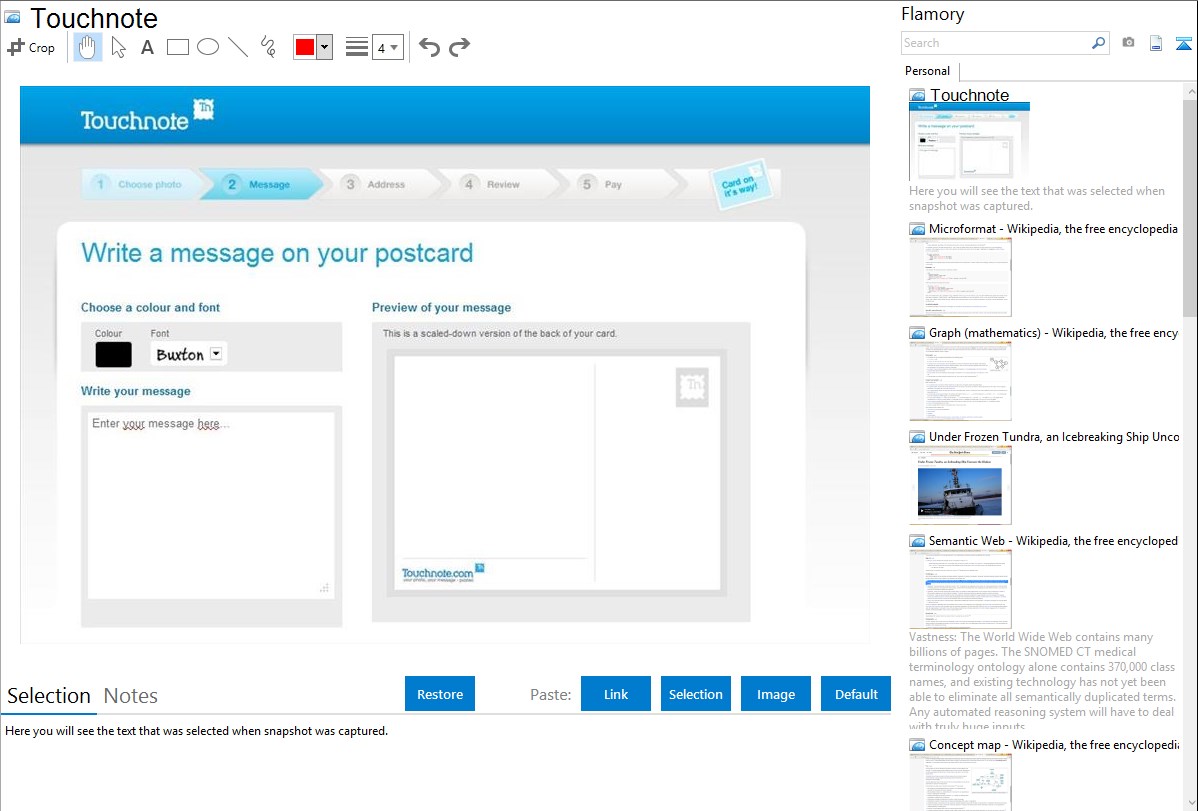Viewport: 1198px width, 811px height.
Task: Click the line thickness icon
Action: point(357,47)
